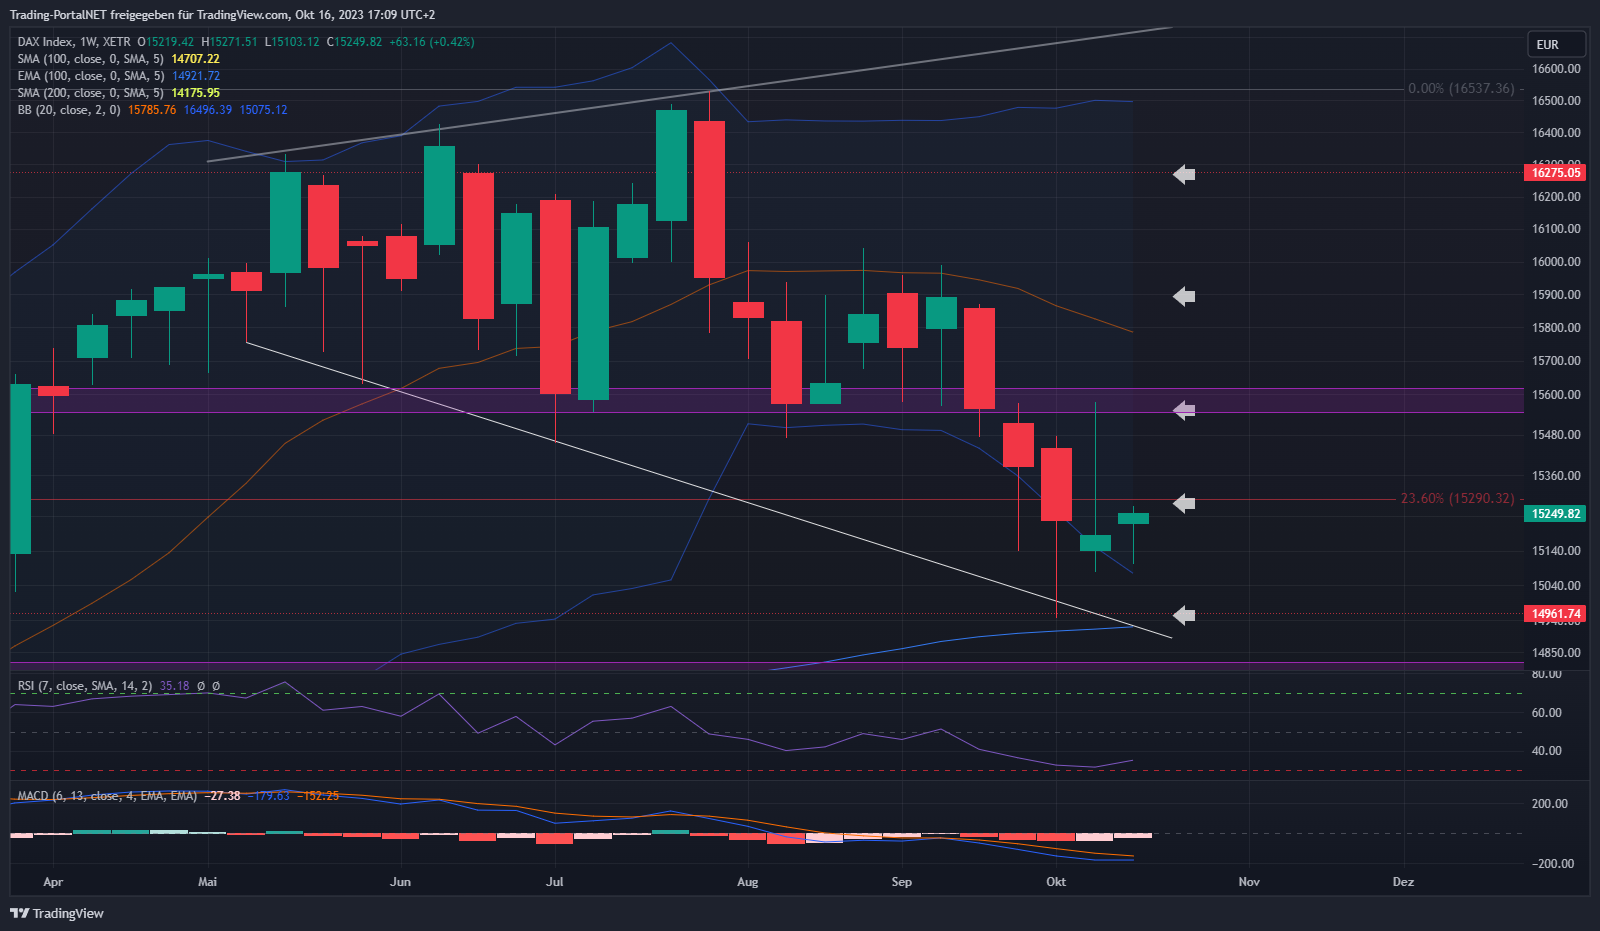Select the RSI (7, close, SMA, 14, 2) legend
This screenshot has height=931, width=1600.
(85, 686)
